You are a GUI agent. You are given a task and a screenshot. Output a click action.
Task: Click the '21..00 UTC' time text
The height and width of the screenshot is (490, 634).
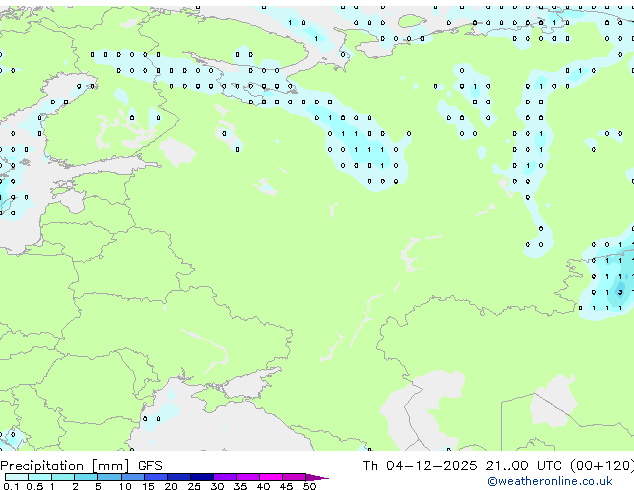tap(524, 466)
